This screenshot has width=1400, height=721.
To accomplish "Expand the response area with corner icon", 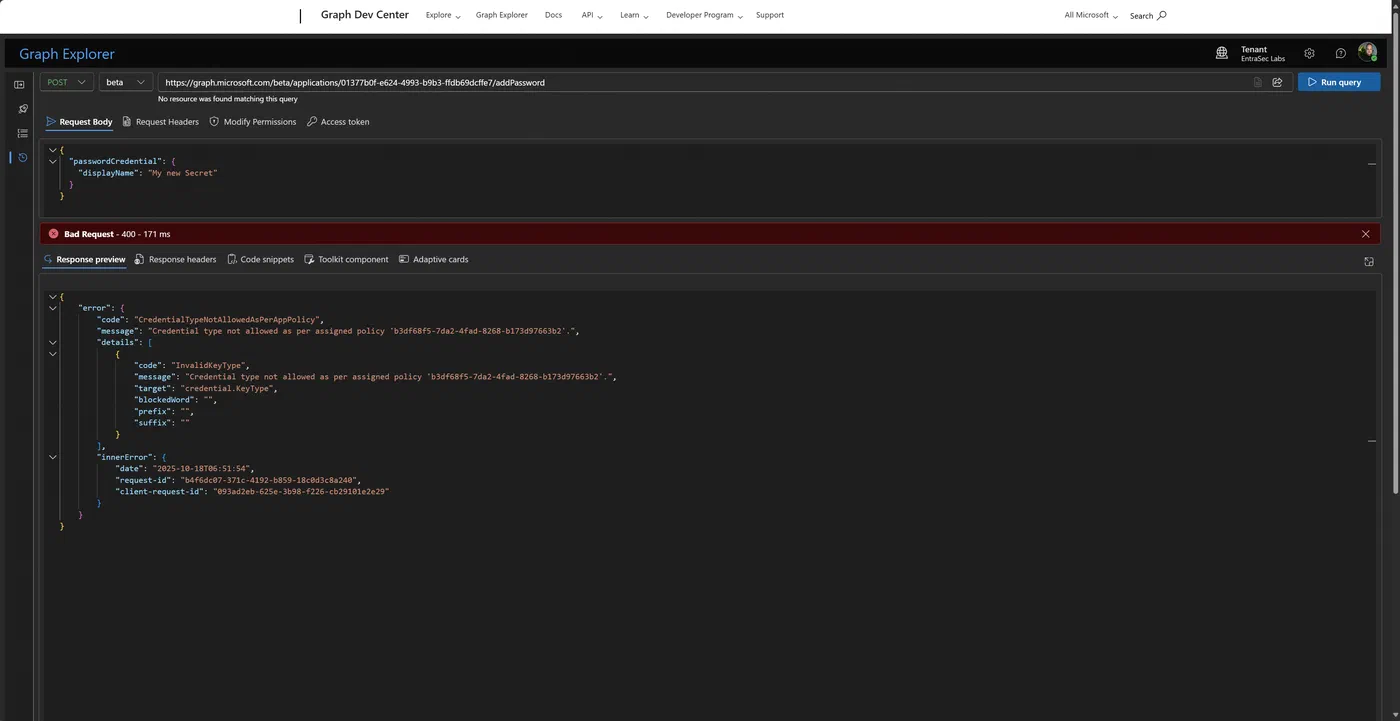I will click(1369, 261).
